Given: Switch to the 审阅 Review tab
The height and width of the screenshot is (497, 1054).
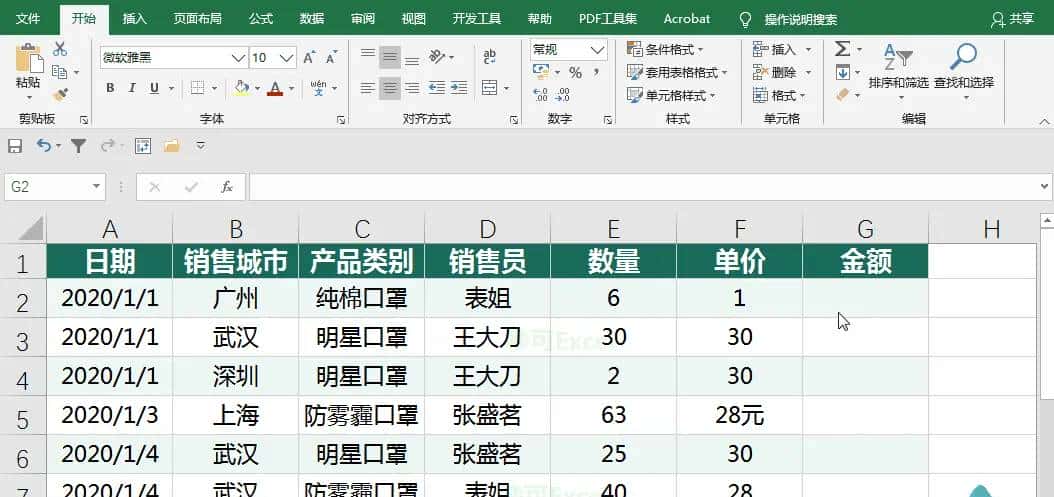Looking at the screenshot, I should 363,19.
